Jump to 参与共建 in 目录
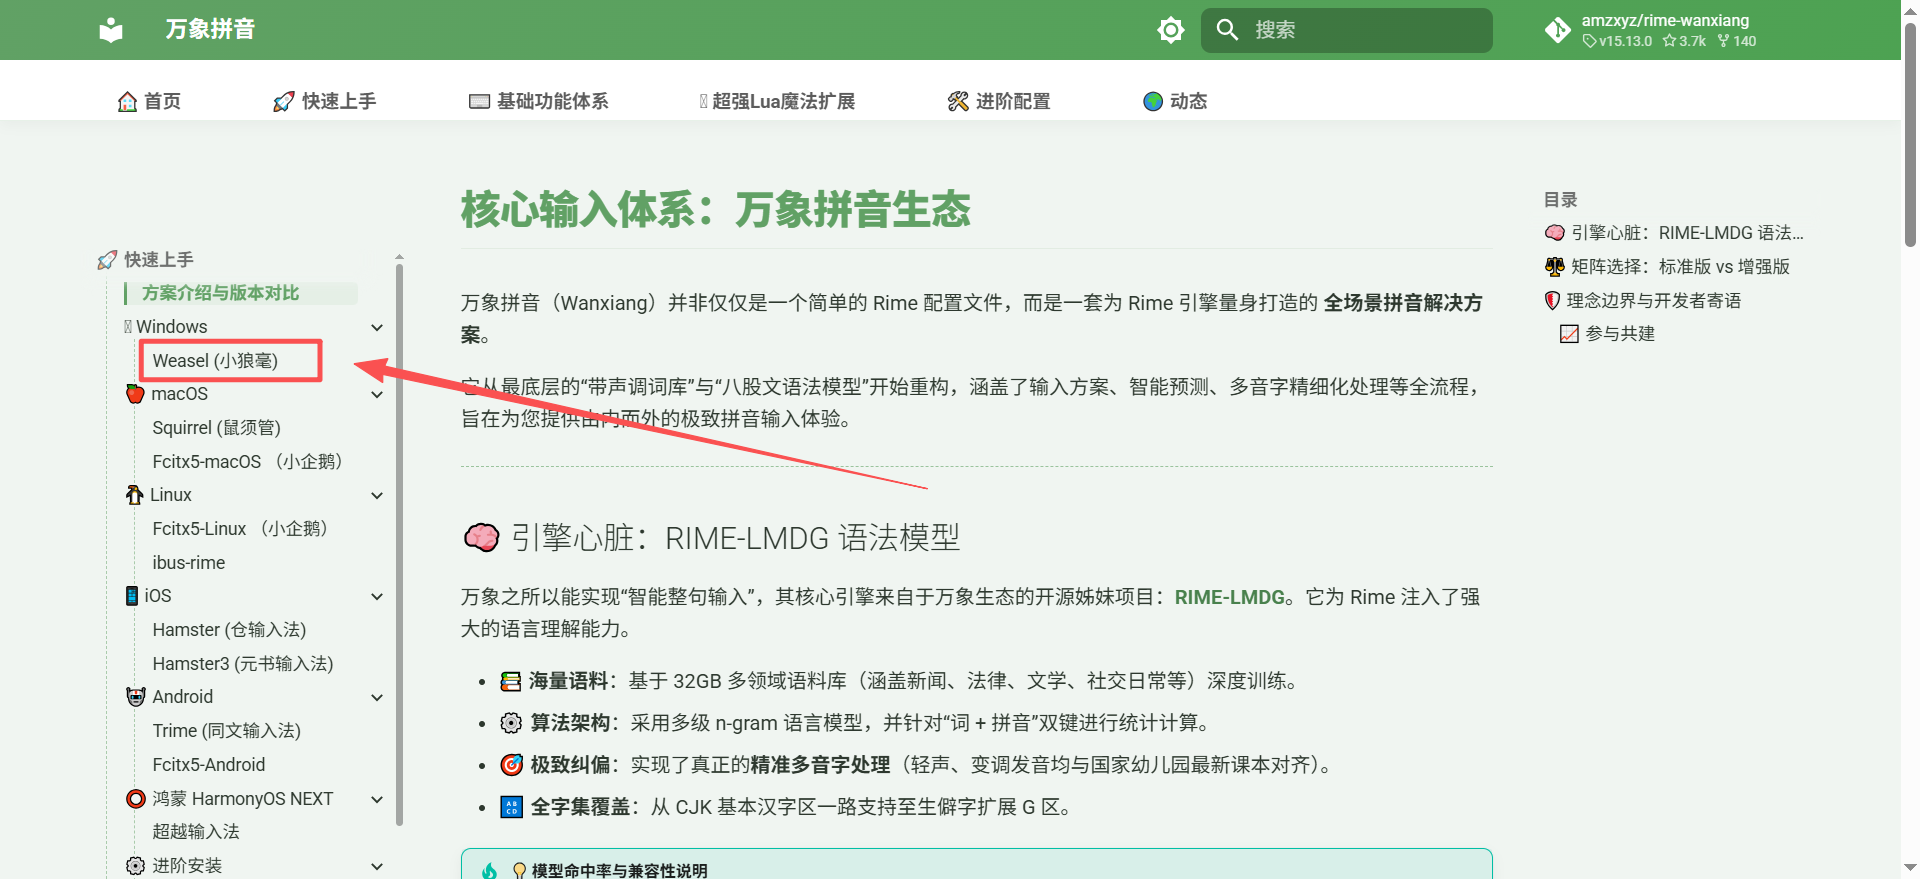 coord(1607,334)
